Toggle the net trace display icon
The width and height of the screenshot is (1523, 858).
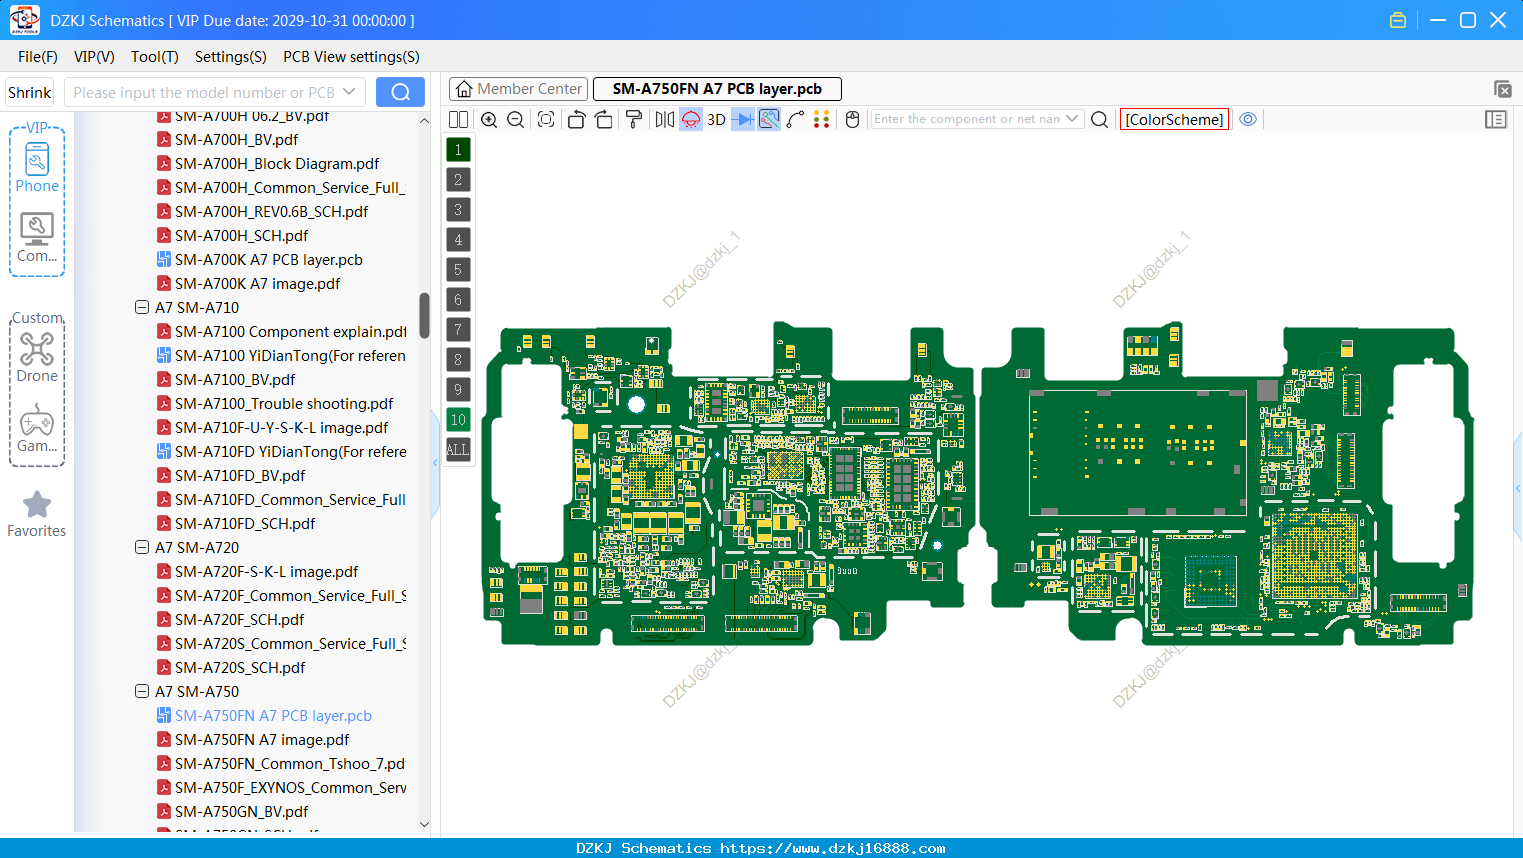[x=769, y=119]
